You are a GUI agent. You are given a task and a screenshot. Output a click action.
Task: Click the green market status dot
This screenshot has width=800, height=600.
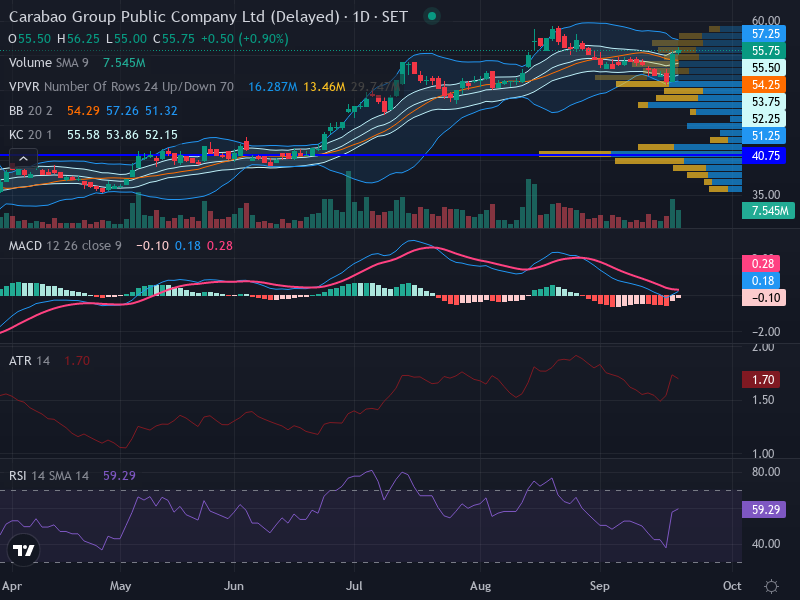tap(432, 16)
